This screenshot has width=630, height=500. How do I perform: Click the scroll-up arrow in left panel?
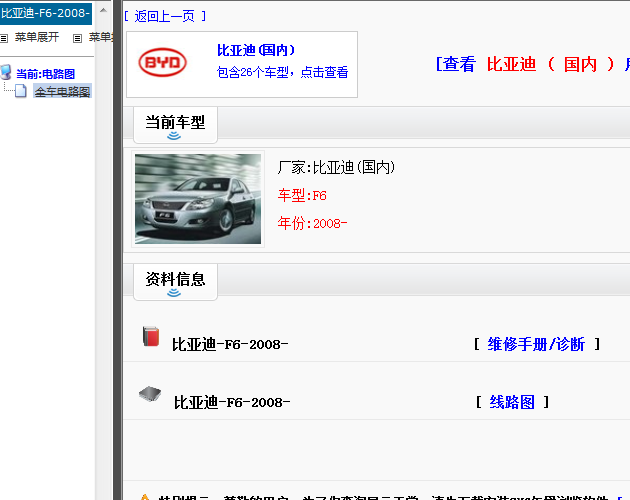coord(103,10)
